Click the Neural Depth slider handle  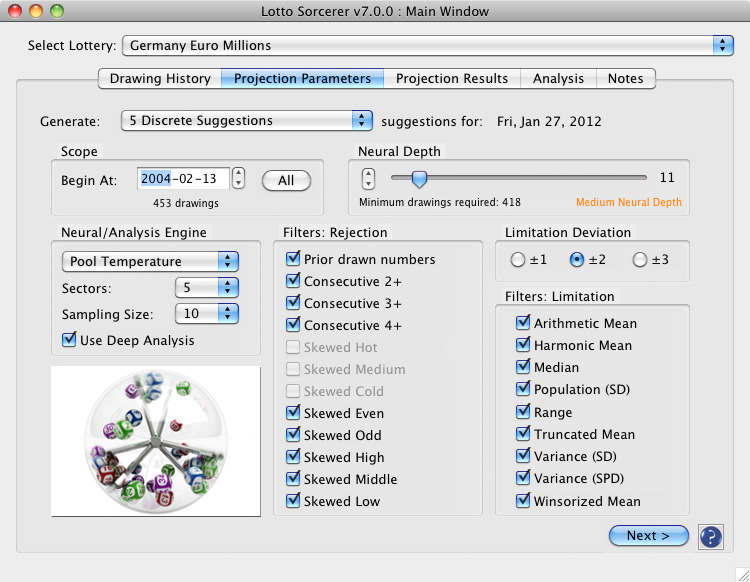419,179
